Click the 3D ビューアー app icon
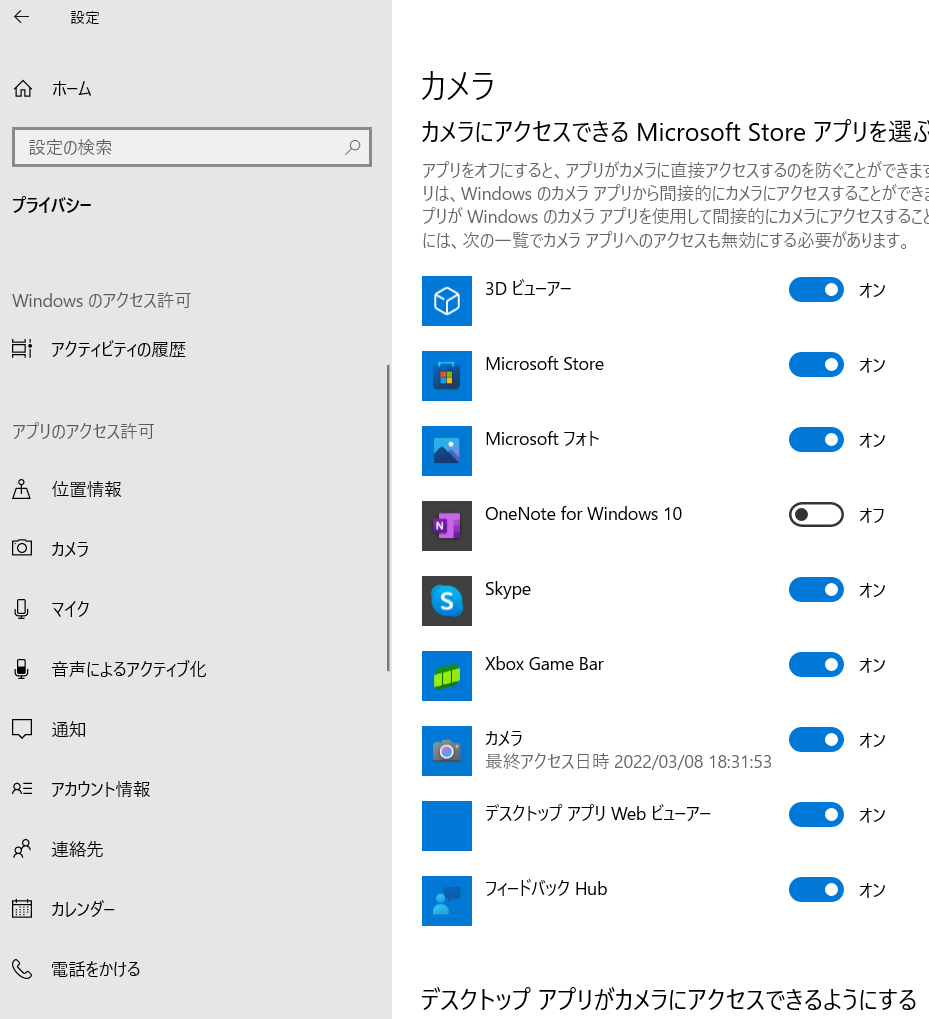The image size is (929, 1019). (447, 301)
